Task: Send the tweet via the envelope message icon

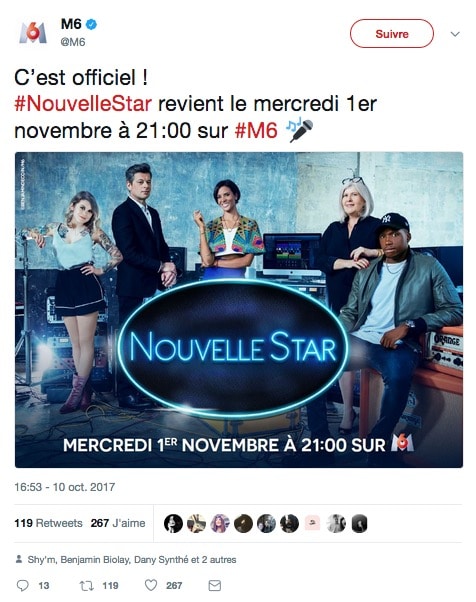Action: pyautogui.click(x=215, y=585)
